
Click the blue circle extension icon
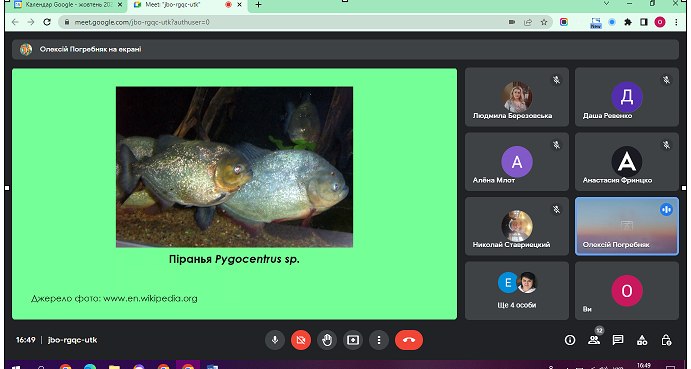[x=612, y=22]
